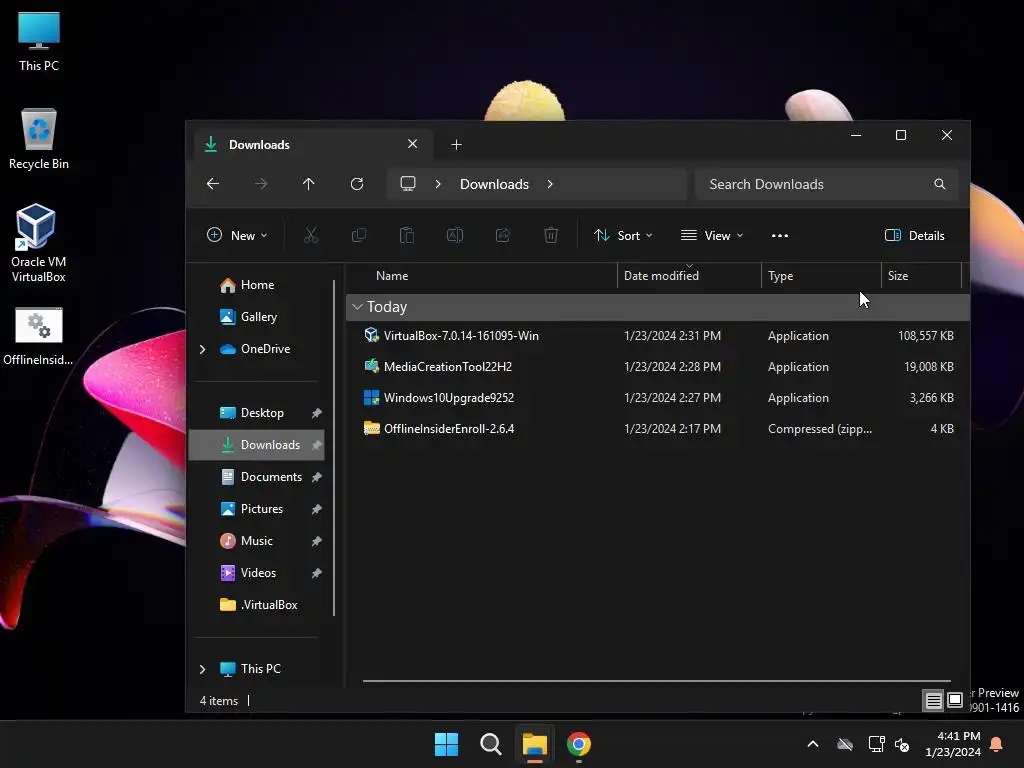
Task: Open the See more ellipsis menu
Action: [780, 236]
